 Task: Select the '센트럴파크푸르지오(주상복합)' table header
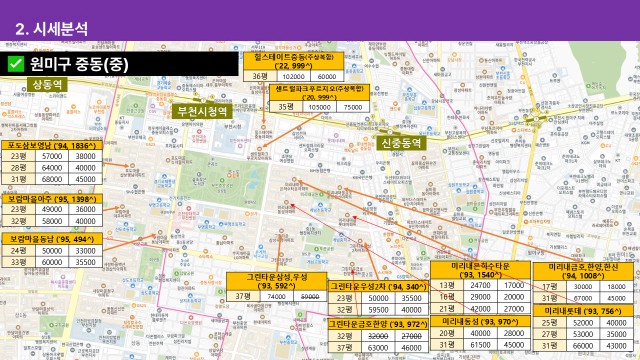pyautogui.click(x=319, y=93)
